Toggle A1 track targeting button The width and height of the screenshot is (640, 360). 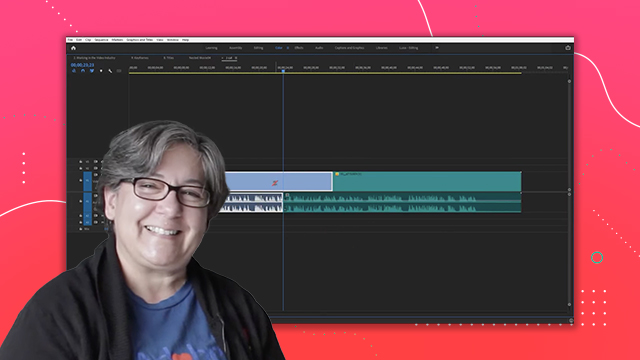pyautogui.click(x=87, y=201)
